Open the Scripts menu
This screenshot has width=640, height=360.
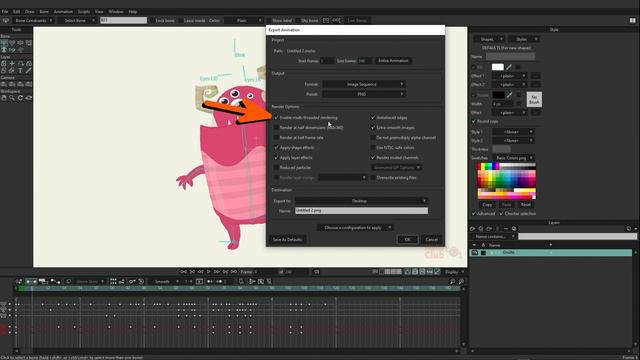click(x=84, y=11)
